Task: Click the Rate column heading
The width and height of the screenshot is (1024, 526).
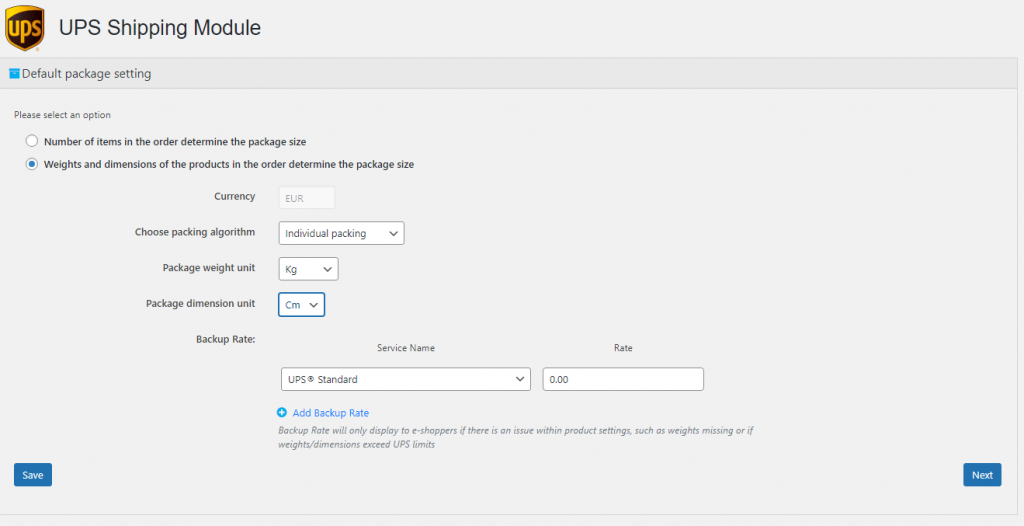Action: (x=623, y=348)
